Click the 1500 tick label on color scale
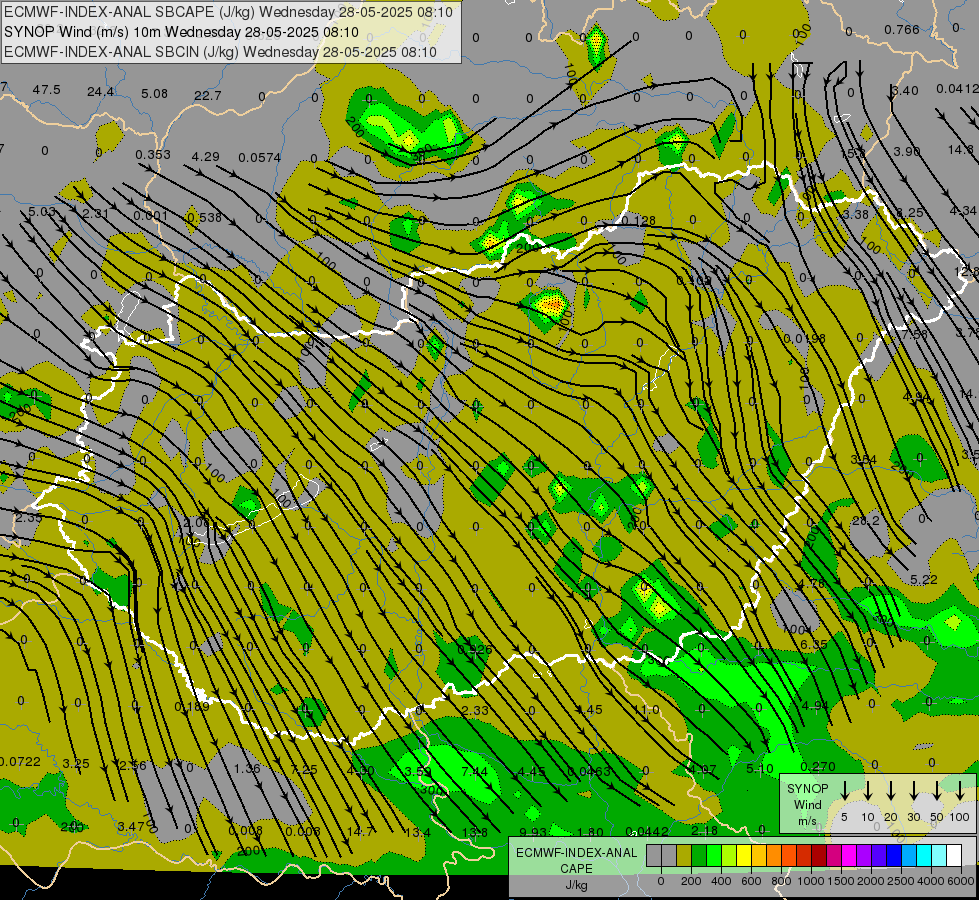Screen dimensions: 979x900 click(841, 881)
